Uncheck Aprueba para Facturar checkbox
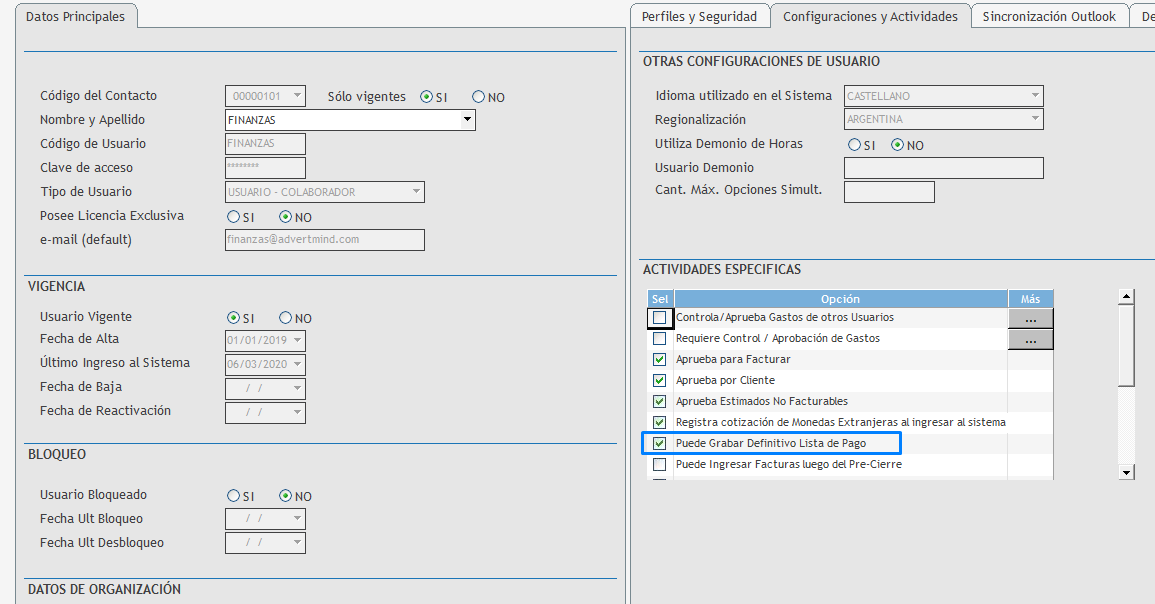This screenshot has width=1155, height=604. coord(659,360)
